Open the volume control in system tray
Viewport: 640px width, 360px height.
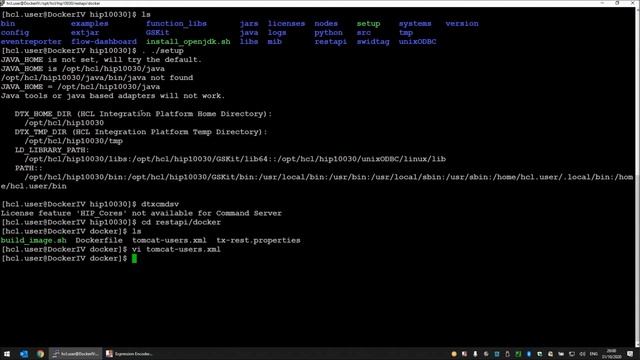582,354
